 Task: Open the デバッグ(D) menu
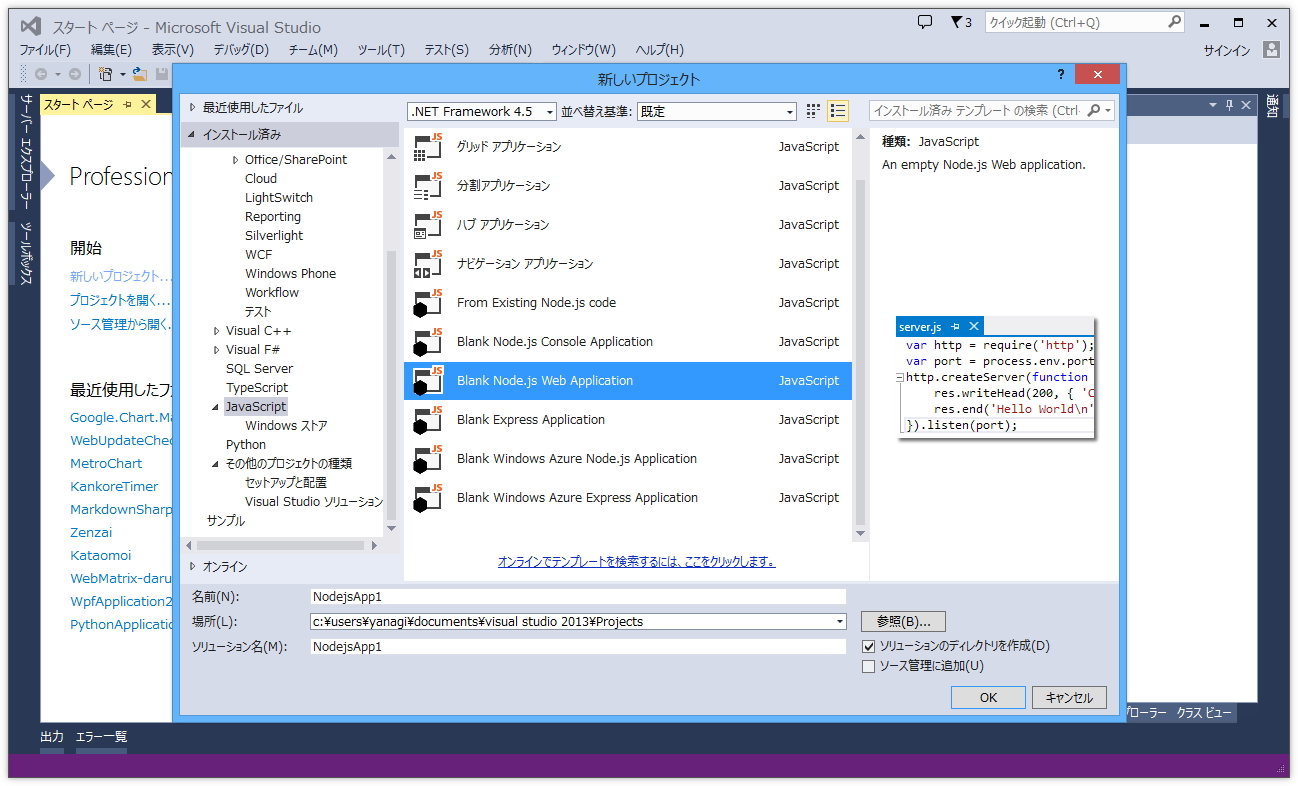[x=241, y=50]
